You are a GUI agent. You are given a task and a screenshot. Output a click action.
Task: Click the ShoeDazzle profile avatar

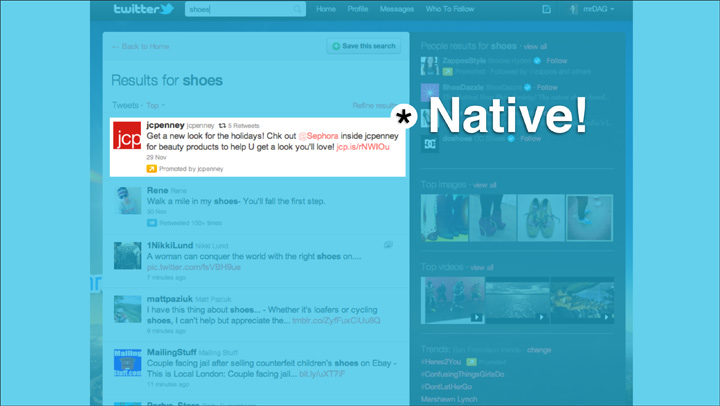[430, 92]
